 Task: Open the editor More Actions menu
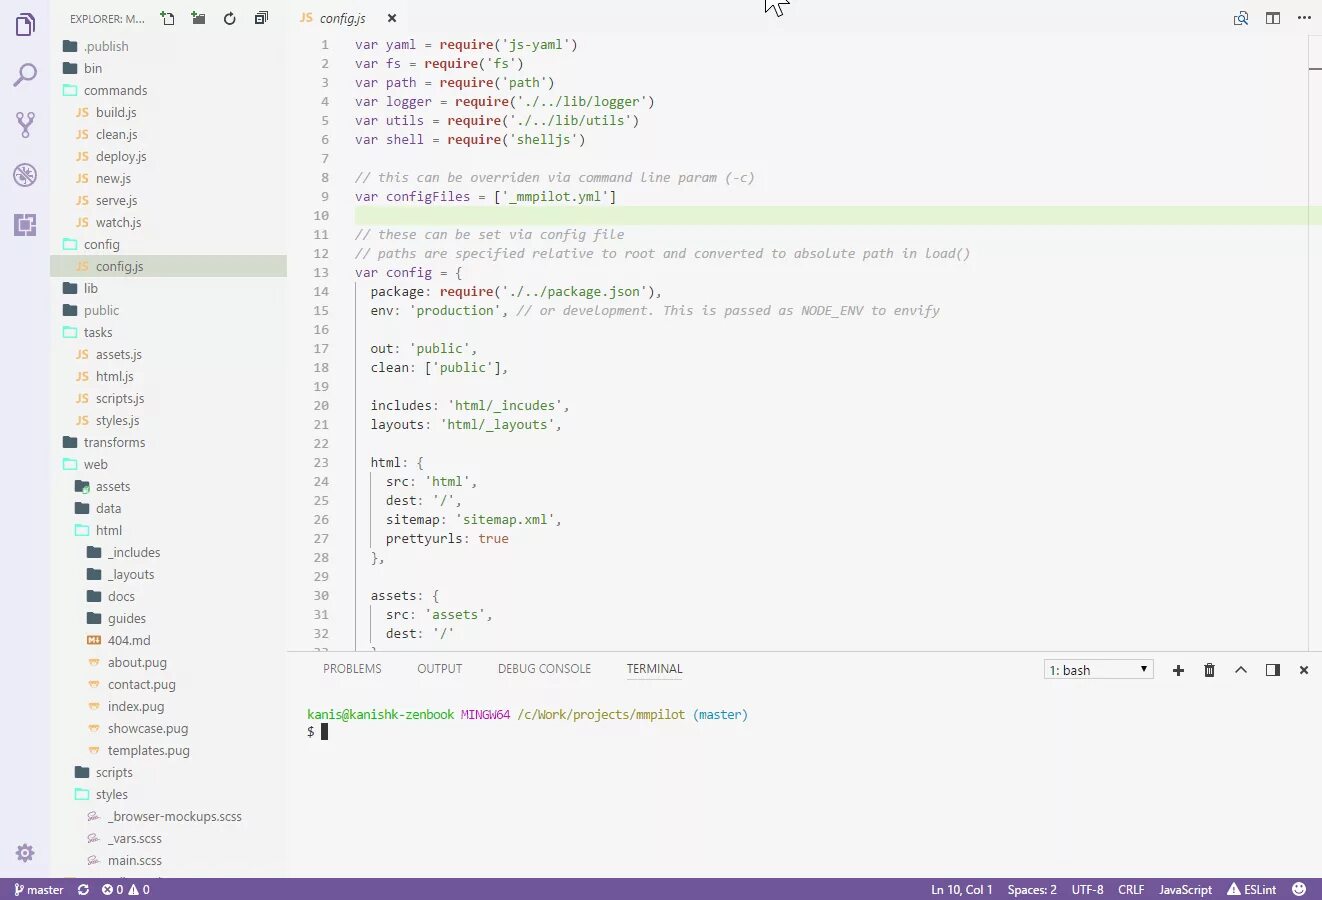(1304, 18)
